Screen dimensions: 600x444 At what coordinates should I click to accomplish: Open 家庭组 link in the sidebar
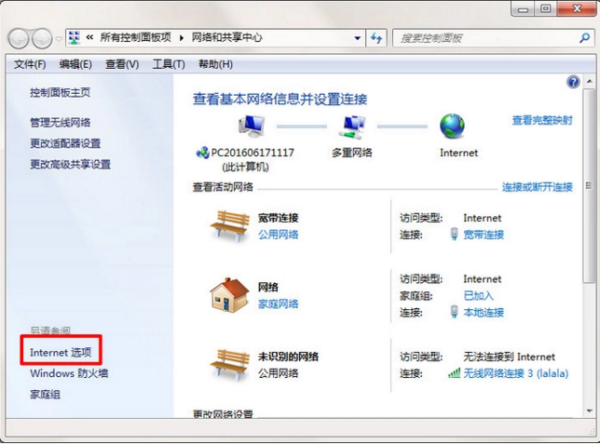(45, 394)
